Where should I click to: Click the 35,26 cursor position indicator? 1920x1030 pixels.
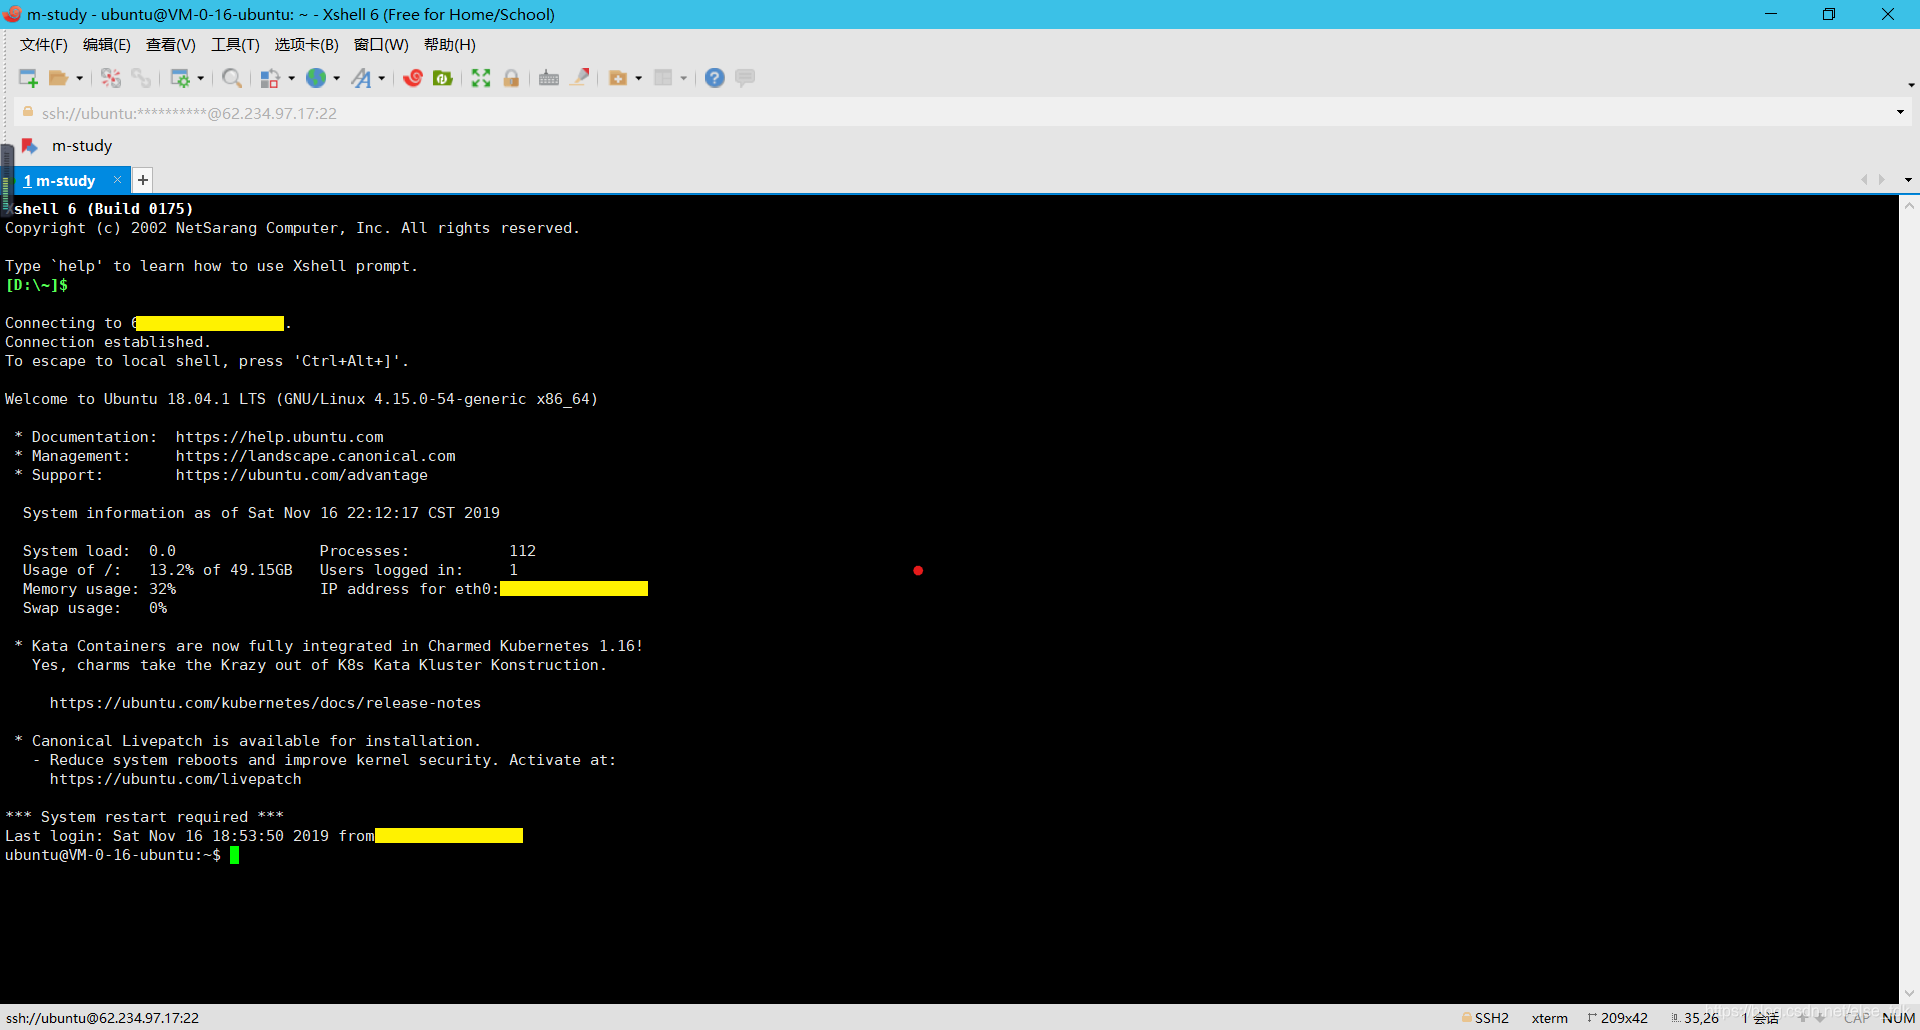pyautogui.click(x=1695, y=1018)
